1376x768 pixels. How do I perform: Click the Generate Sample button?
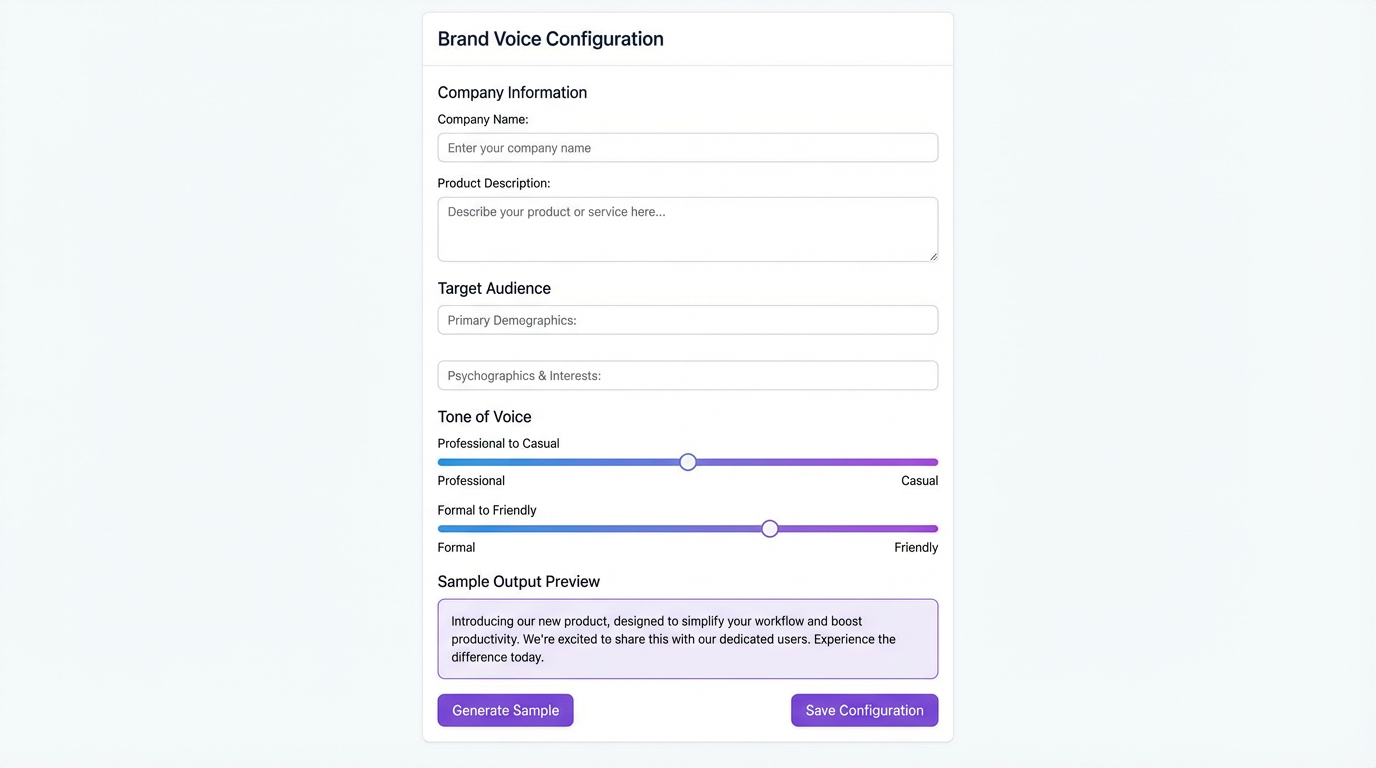click(505, 709)
